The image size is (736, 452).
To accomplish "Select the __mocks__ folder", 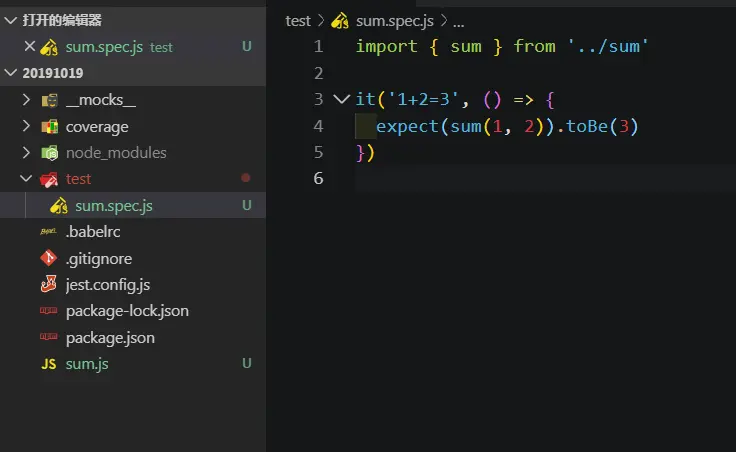I will click(101, 100).
